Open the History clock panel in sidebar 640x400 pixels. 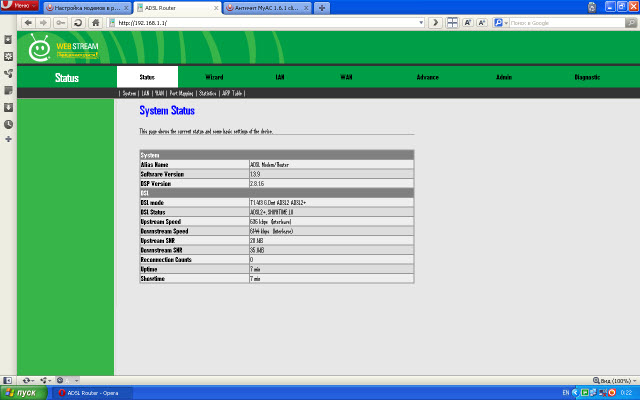[8, 124]
